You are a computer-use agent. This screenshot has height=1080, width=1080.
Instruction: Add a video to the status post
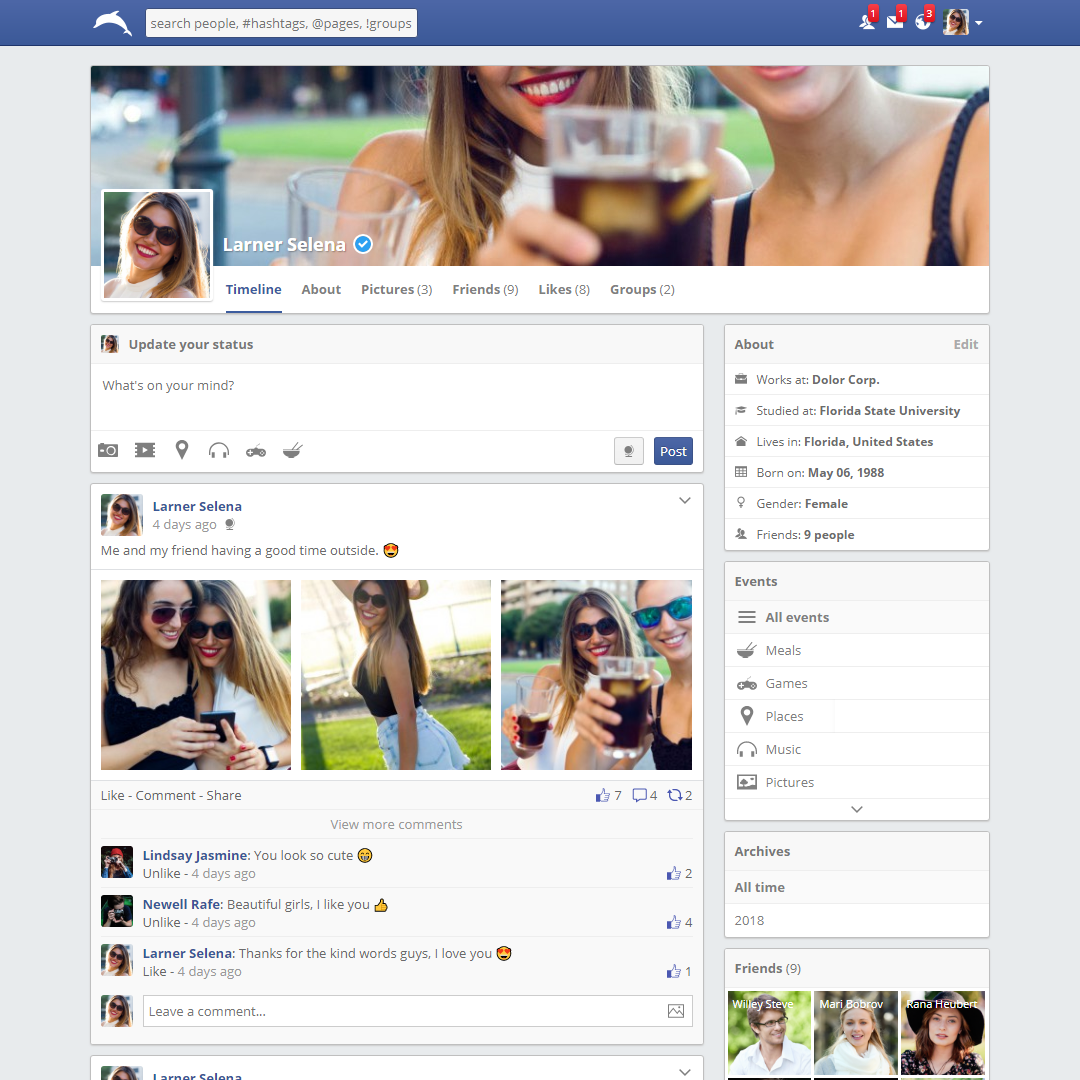144,450
